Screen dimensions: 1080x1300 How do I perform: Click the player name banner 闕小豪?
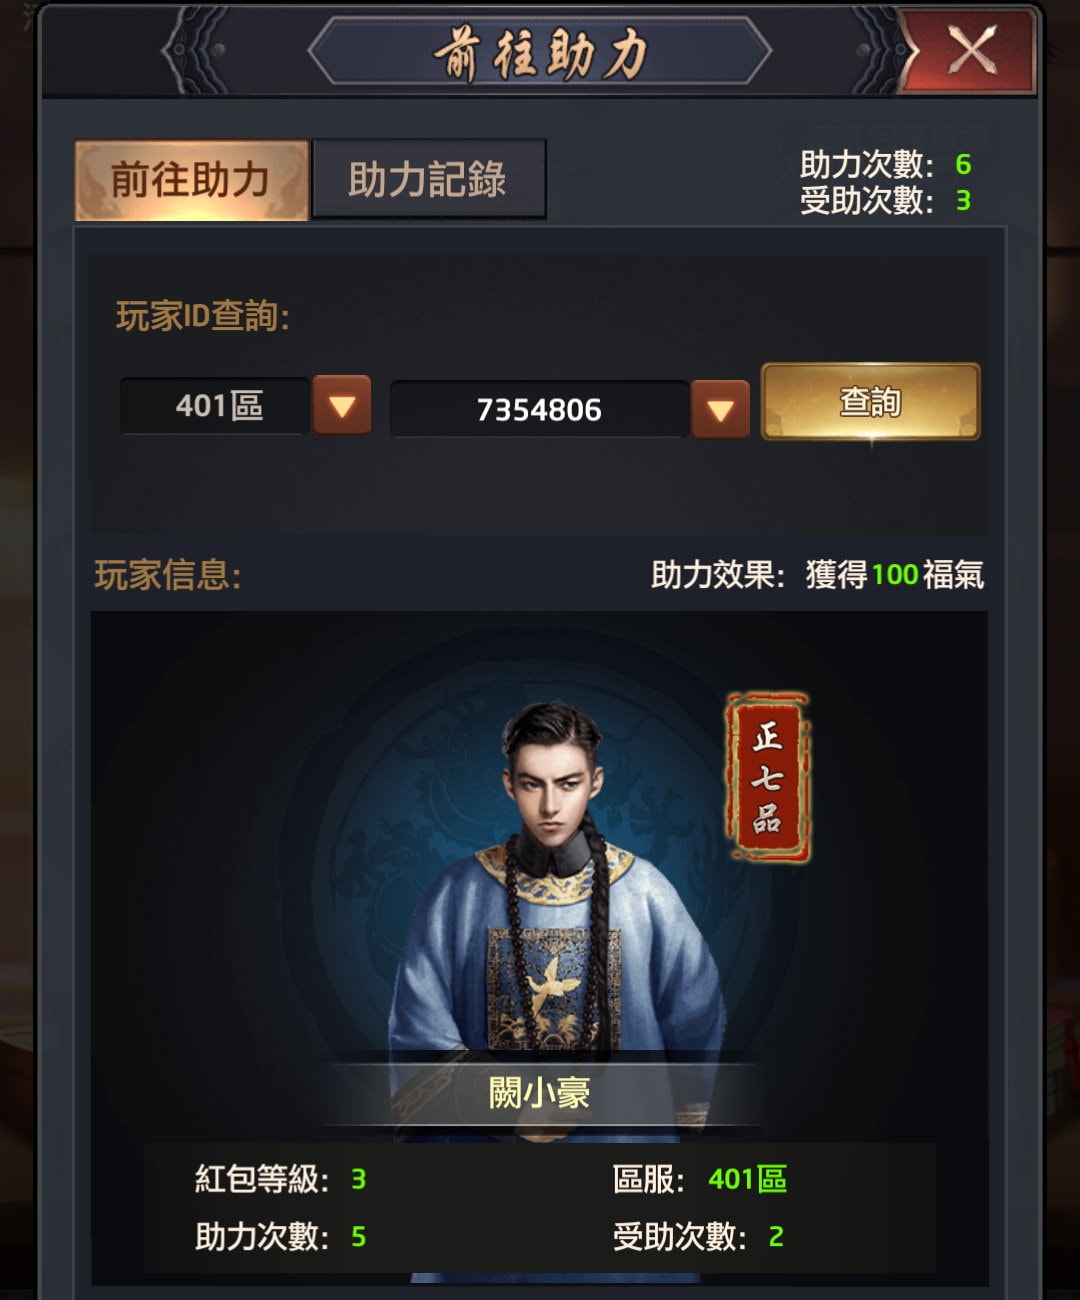pyautogui.click(x=540, y=1093)
